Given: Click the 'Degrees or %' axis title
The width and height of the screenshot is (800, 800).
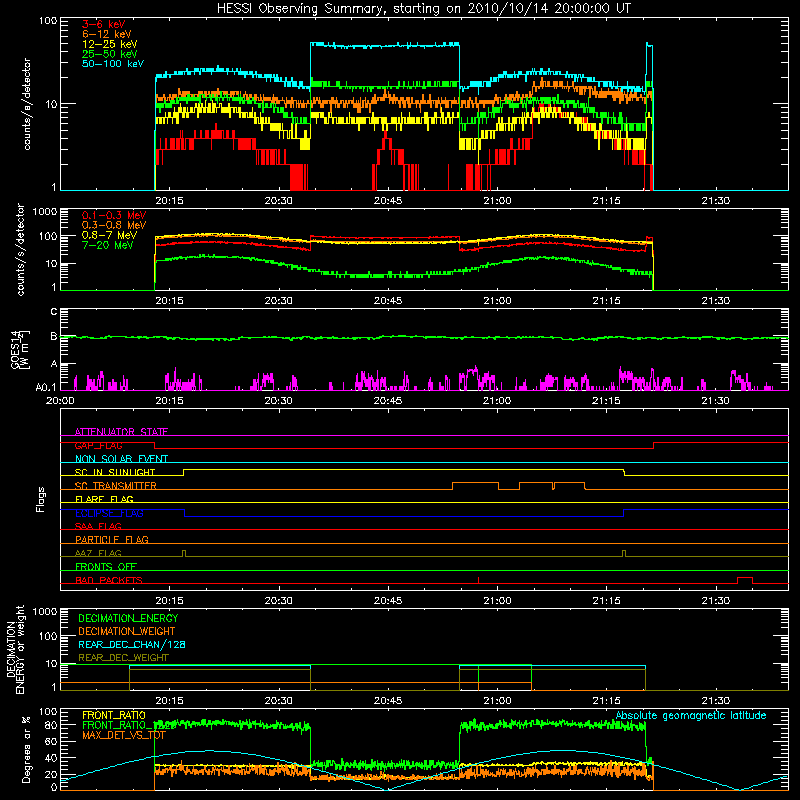Looking at the screenshot, I should click(26, 749).
